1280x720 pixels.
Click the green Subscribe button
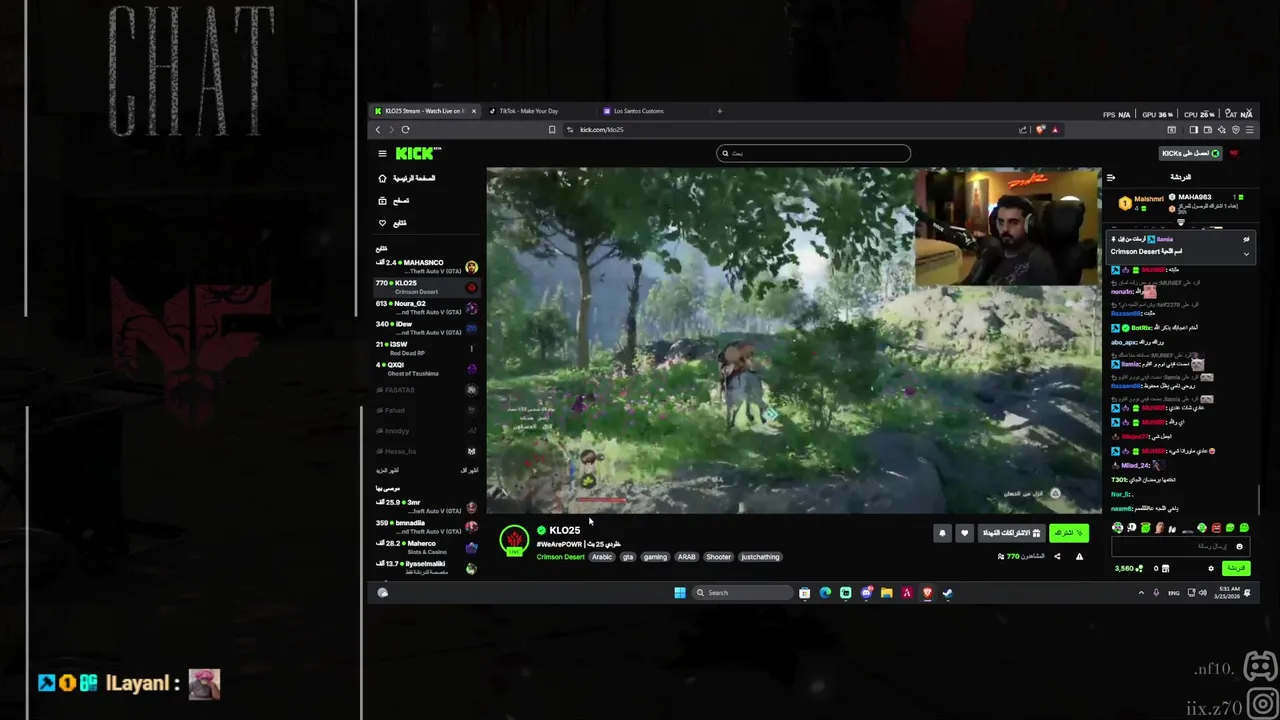pos(1069,533)
